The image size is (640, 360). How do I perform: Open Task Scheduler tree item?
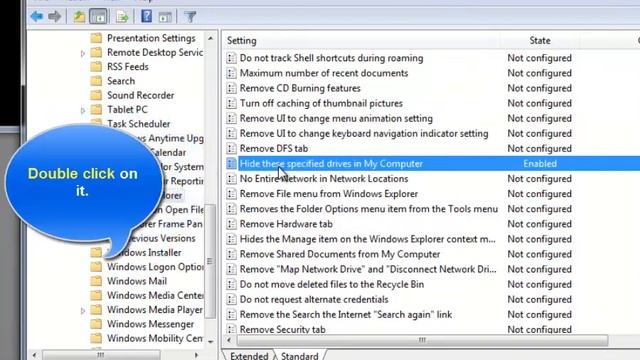pyautogui.click(x=138, y=124)
